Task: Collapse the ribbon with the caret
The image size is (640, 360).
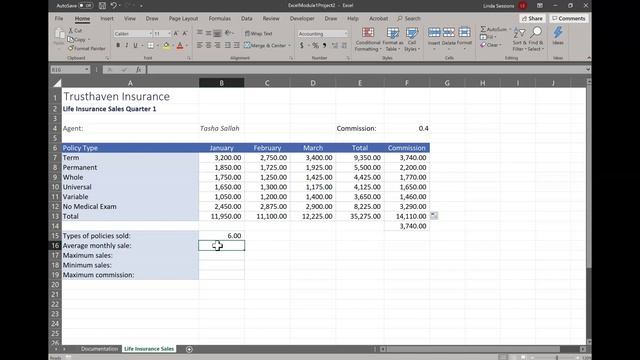Action: (x=589, y=58)
